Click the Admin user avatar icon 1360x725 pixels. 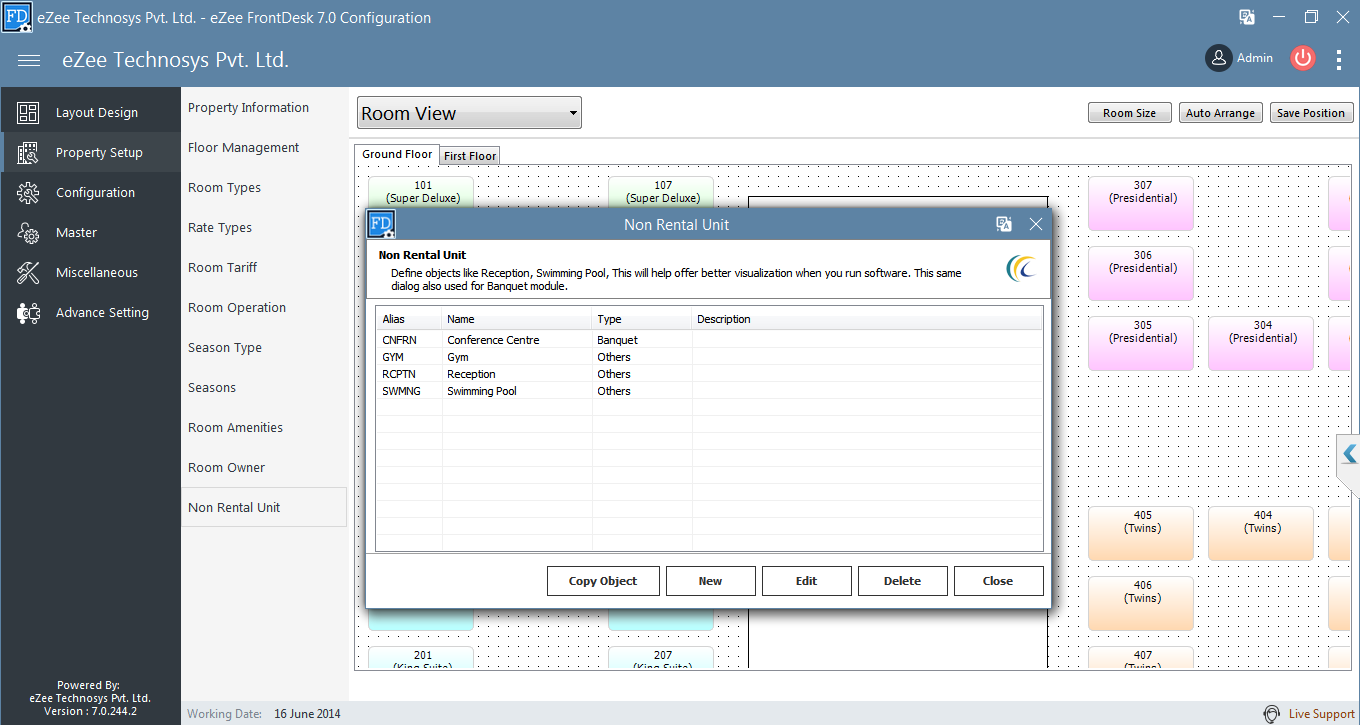click(x=1218, y=58)
